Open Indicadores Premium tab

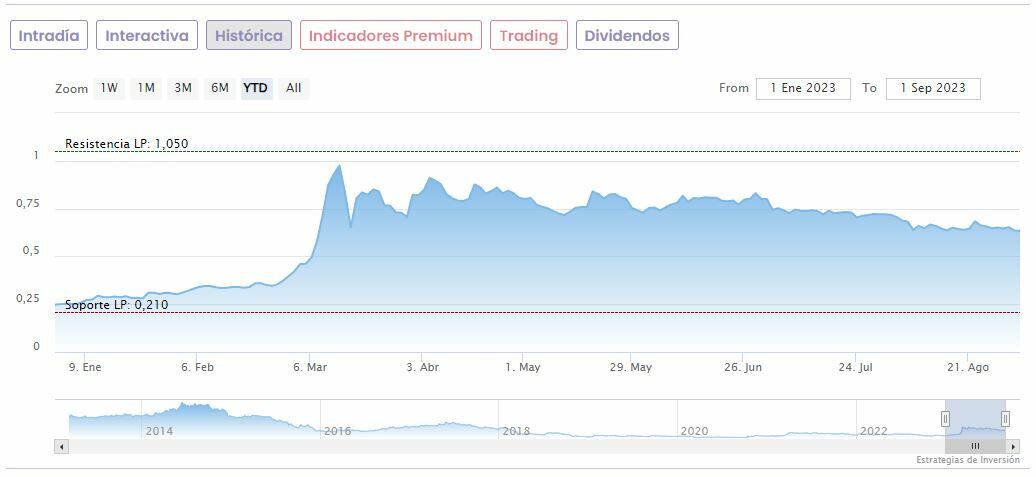pos(390,36)
